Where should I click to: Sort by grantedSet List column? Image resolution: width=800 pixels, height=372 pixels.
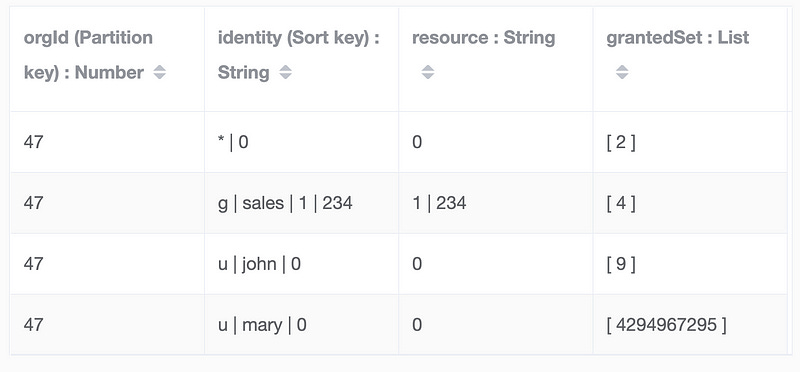point(621,72)
